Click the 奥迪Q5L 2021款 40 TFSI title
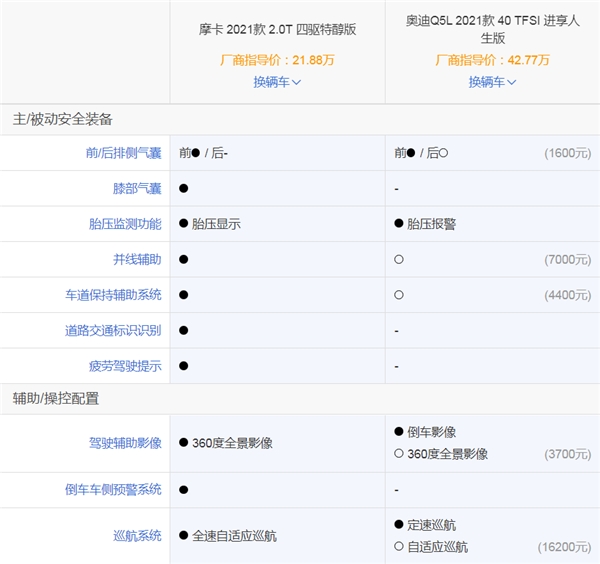 492,29
